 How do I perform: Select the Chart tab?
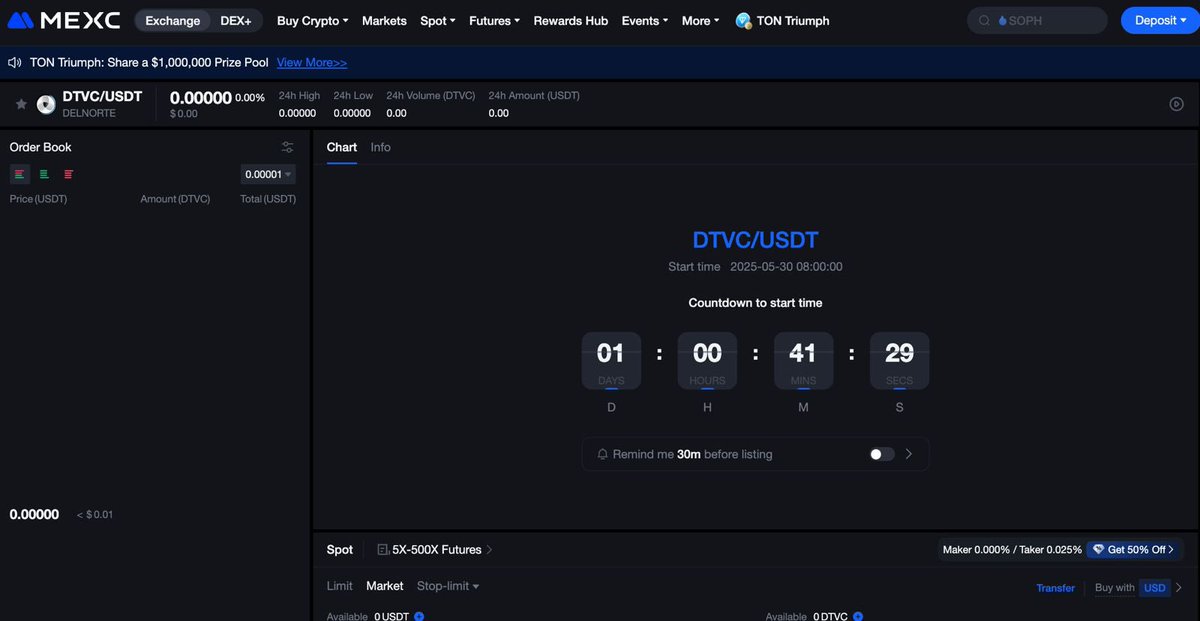pos(342,147)
